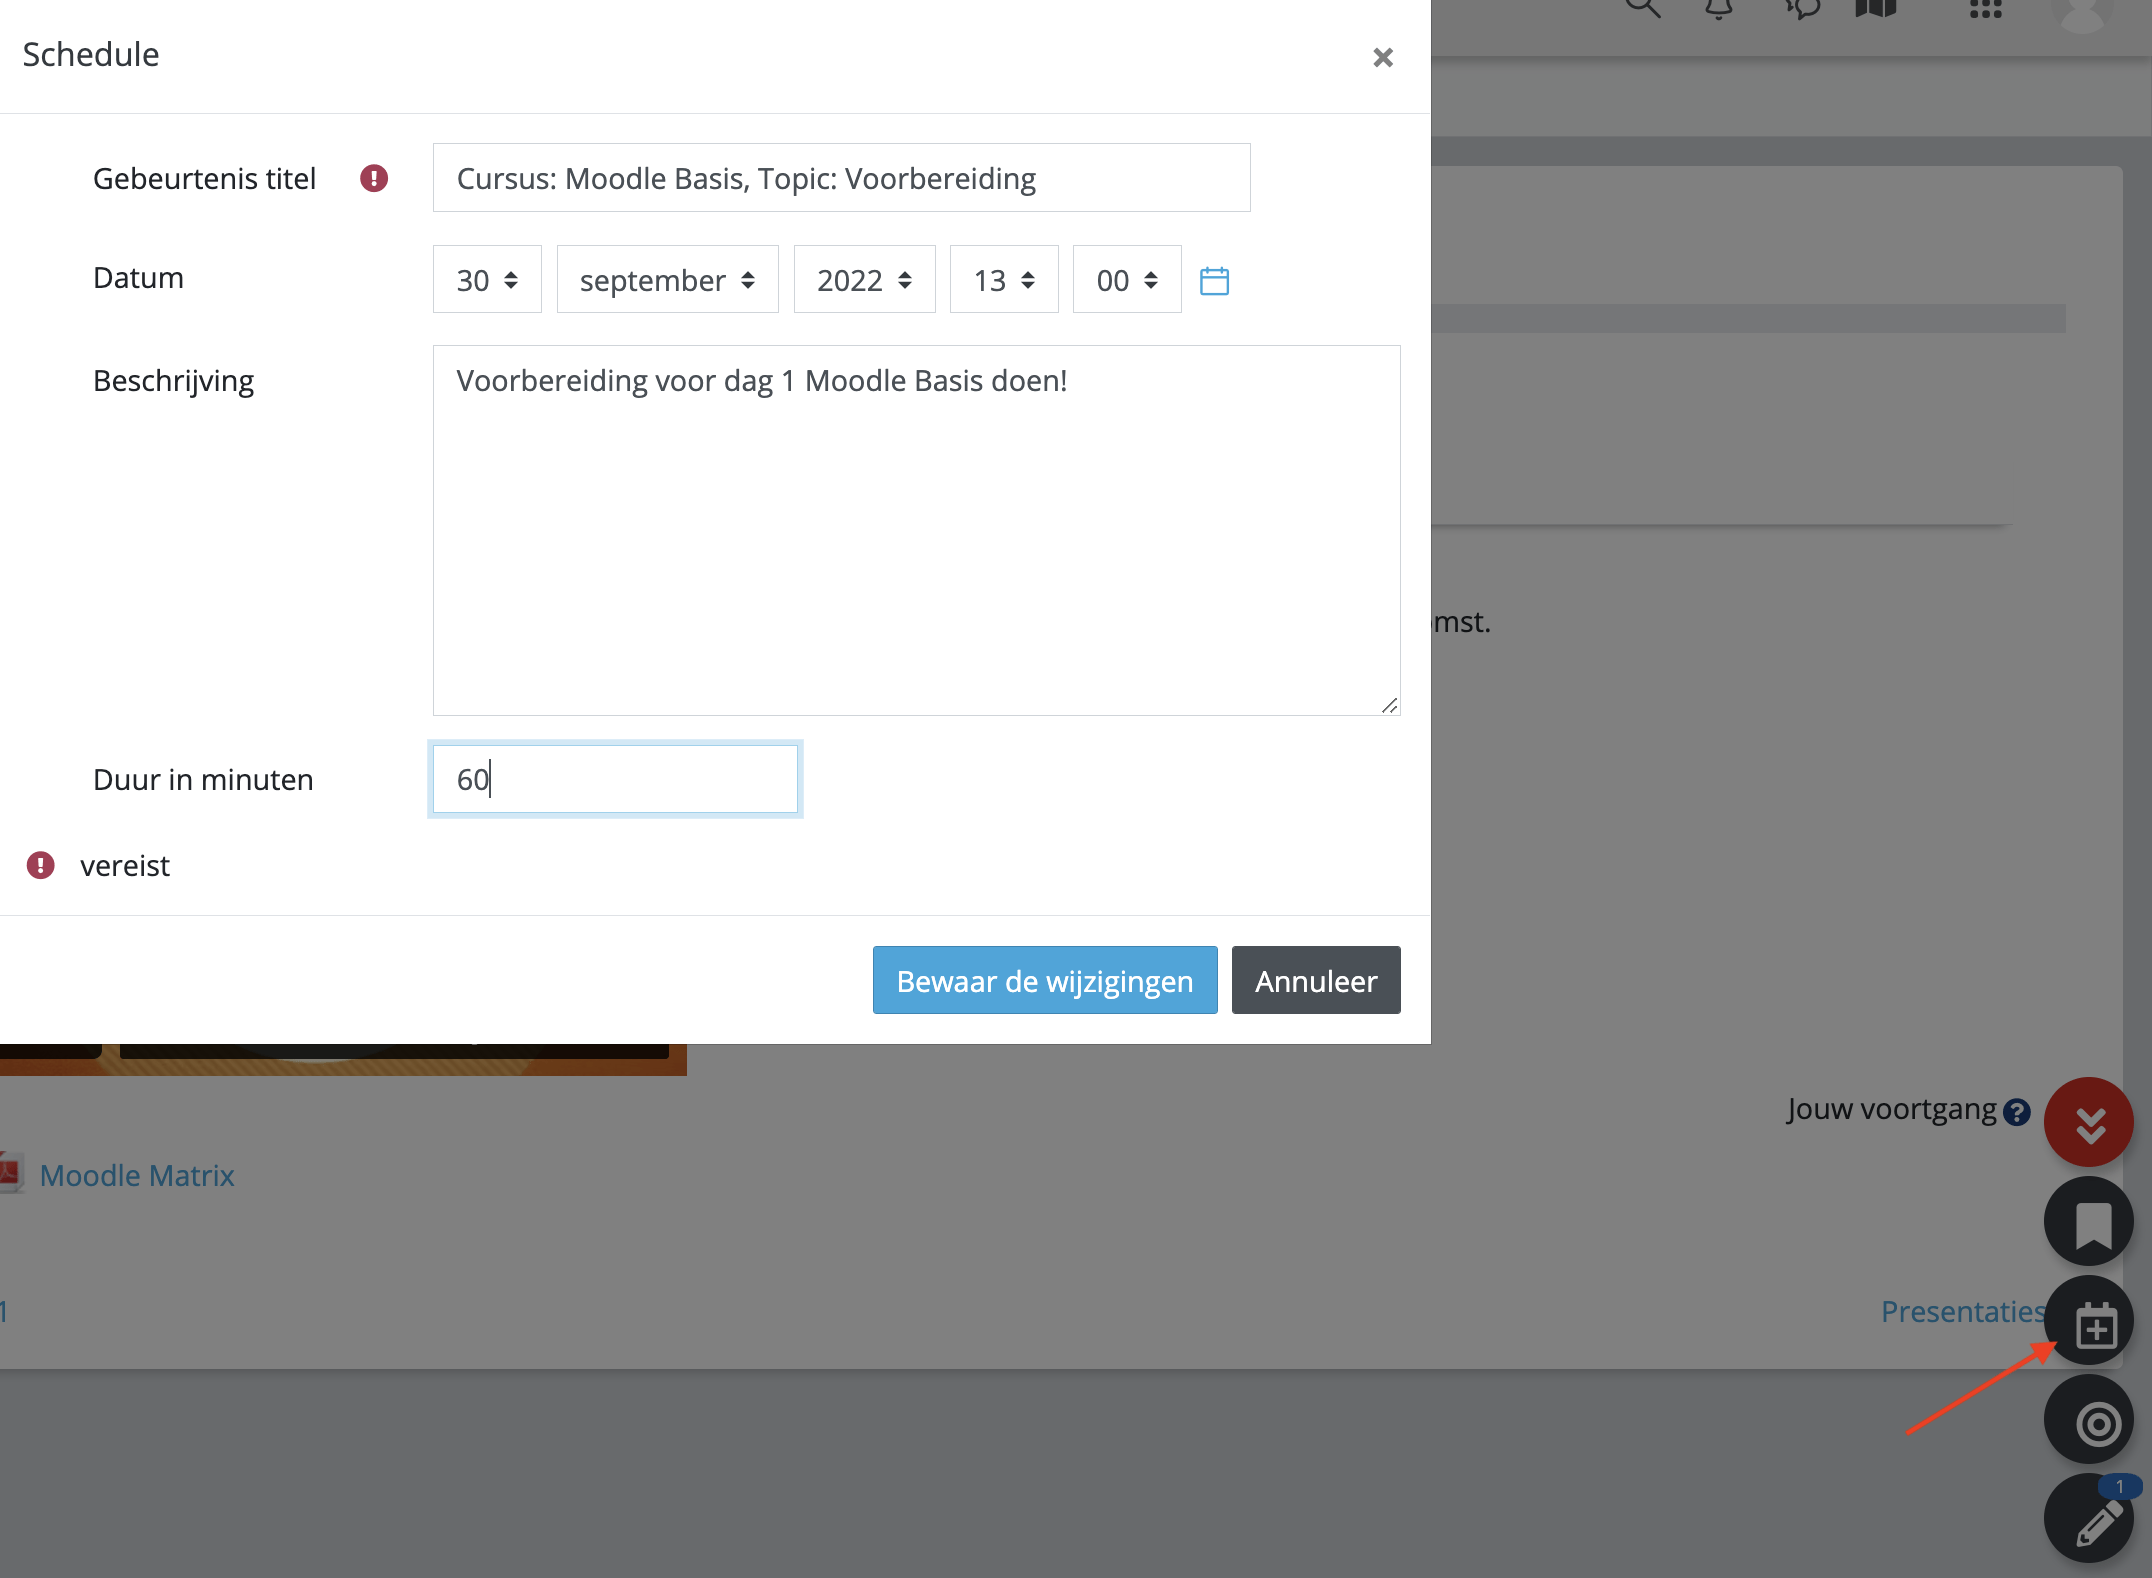Edit the Gebeurtenis titel input field
This screenshot has height=1578, width=2152.
[x=841, y=178]
